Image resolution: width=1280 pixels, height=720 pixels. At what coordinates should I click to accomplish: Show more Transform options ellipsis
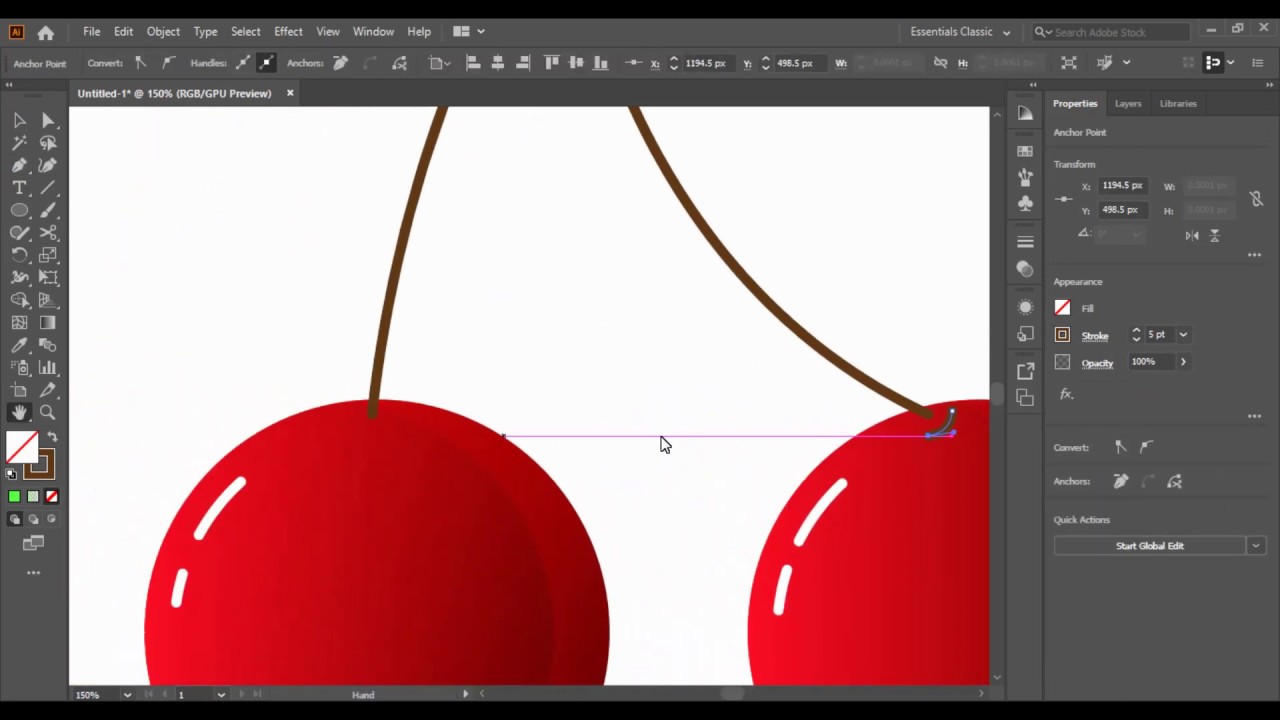click(1254, 255)
